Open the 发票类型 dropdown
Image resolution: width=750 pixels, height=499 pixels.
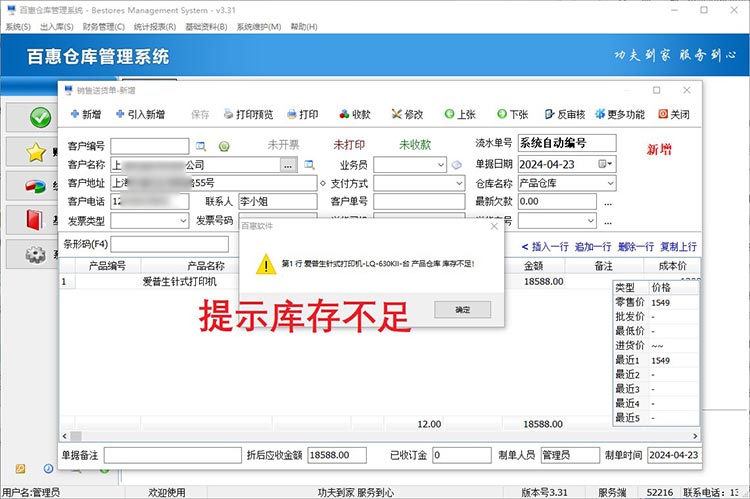(183, 221)
